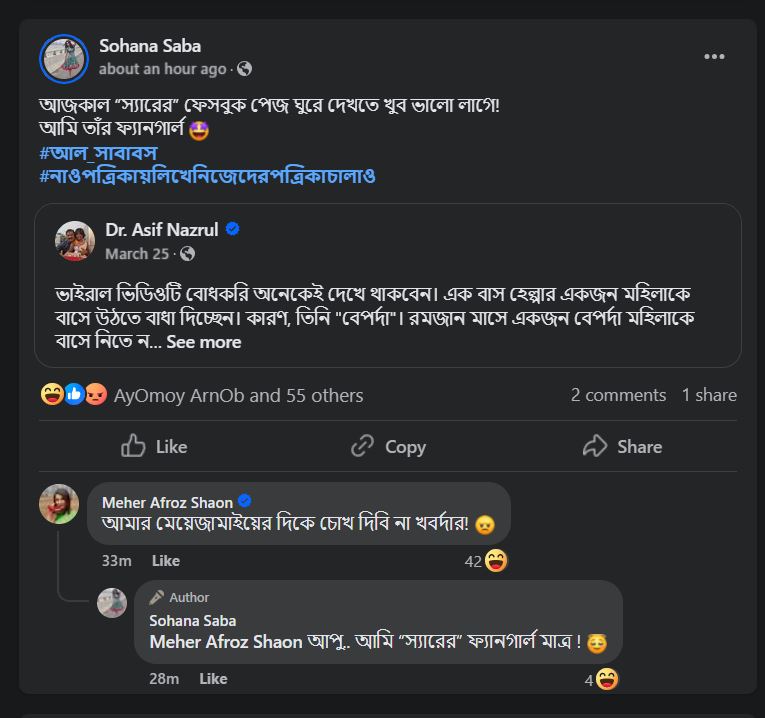Image resolution: width=765 pixels, height=718 pixels.
Task: Open the 2 comments list
Action: tap(618, 395)
